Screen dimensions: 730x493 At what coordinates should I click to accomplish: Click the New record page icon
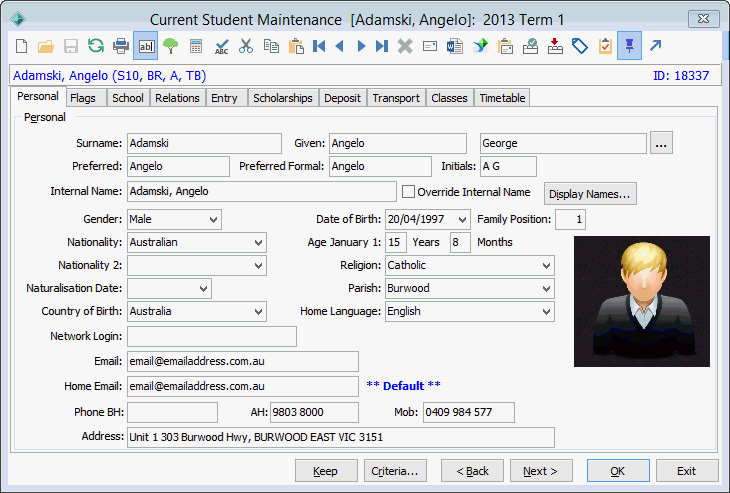click(x=21, y=46)
